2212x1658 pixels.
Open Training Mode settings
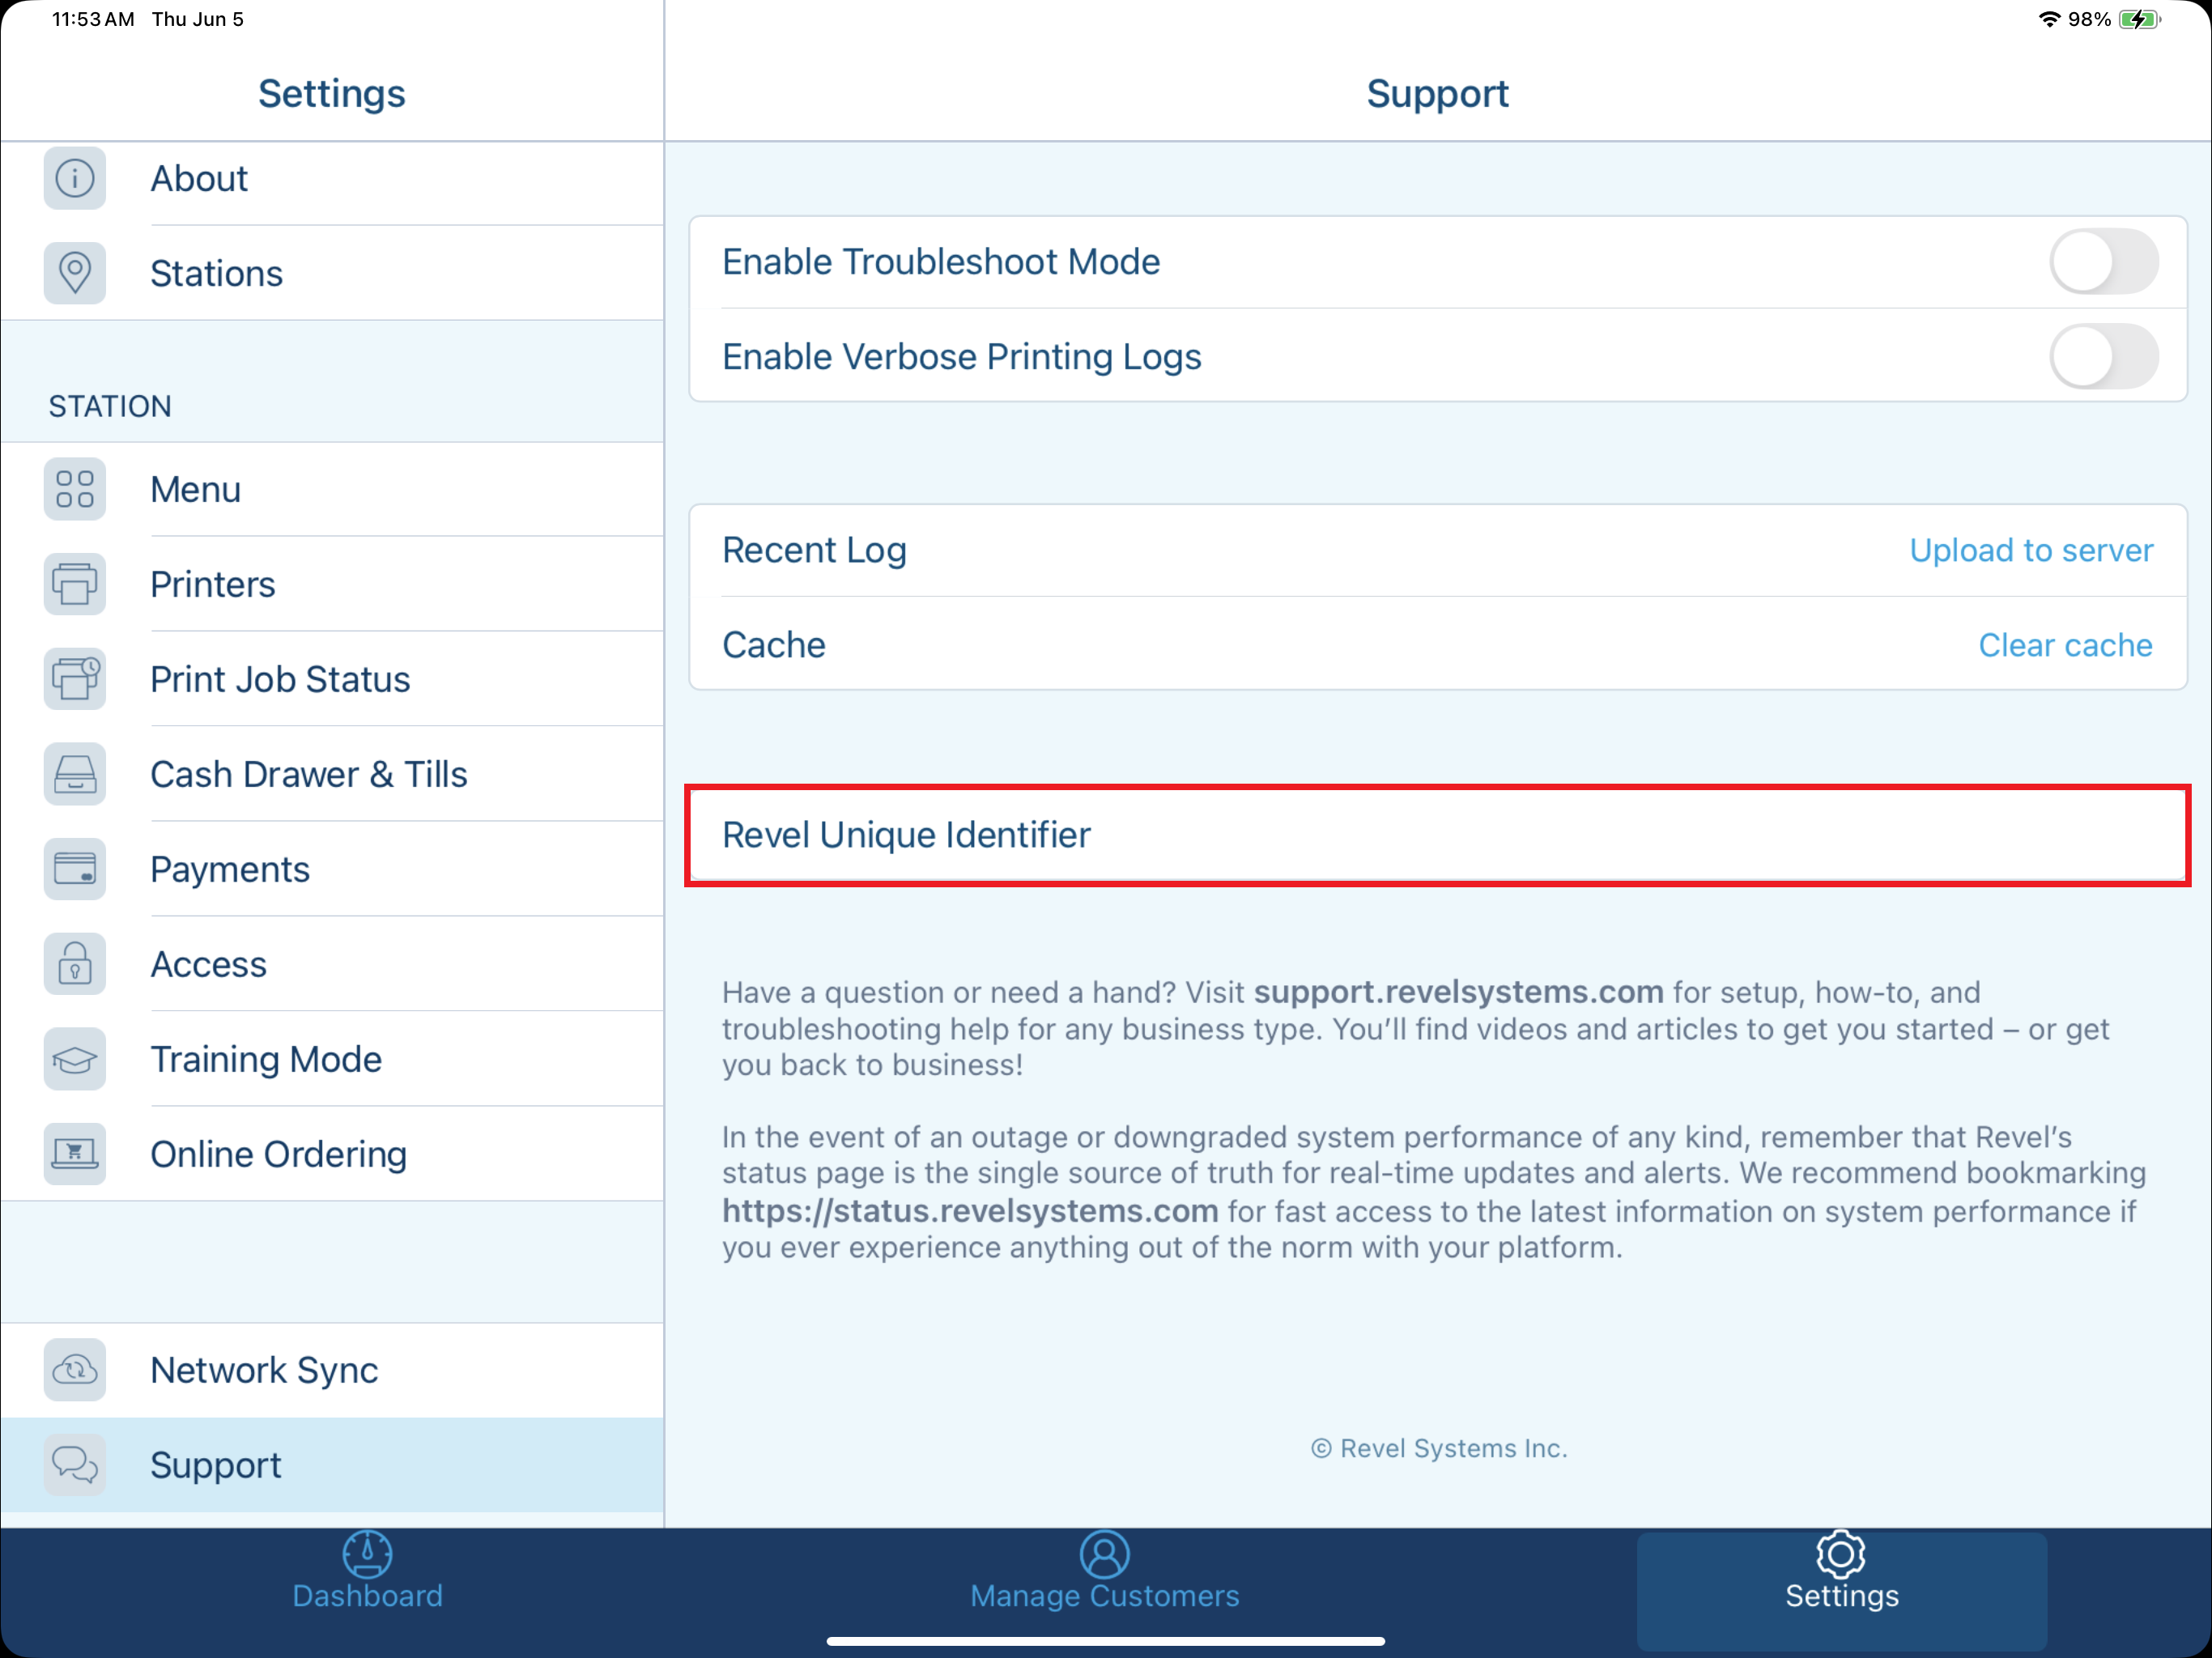click(332, 1059)
